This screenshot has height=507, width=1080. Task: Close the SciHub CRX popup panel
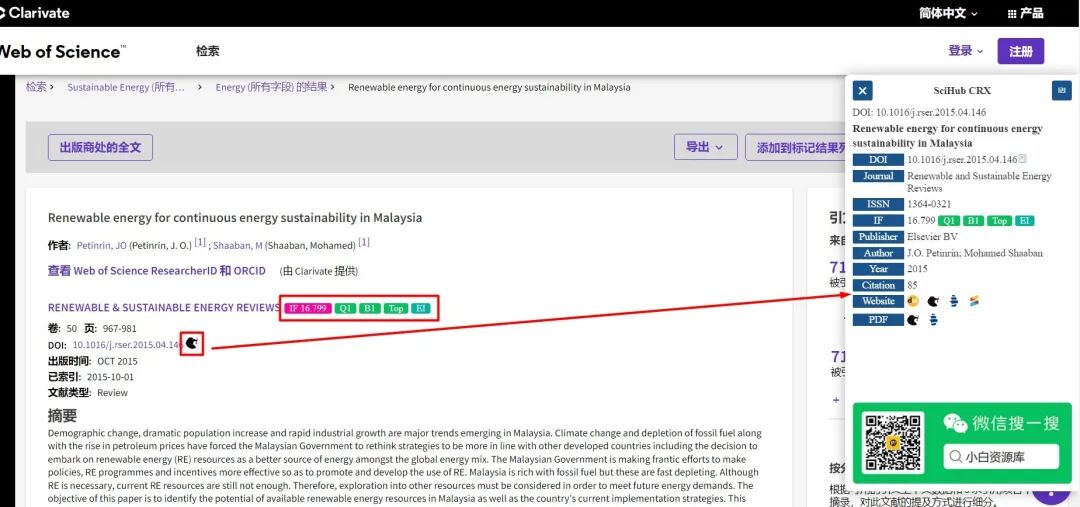click(x=862, y=90)
